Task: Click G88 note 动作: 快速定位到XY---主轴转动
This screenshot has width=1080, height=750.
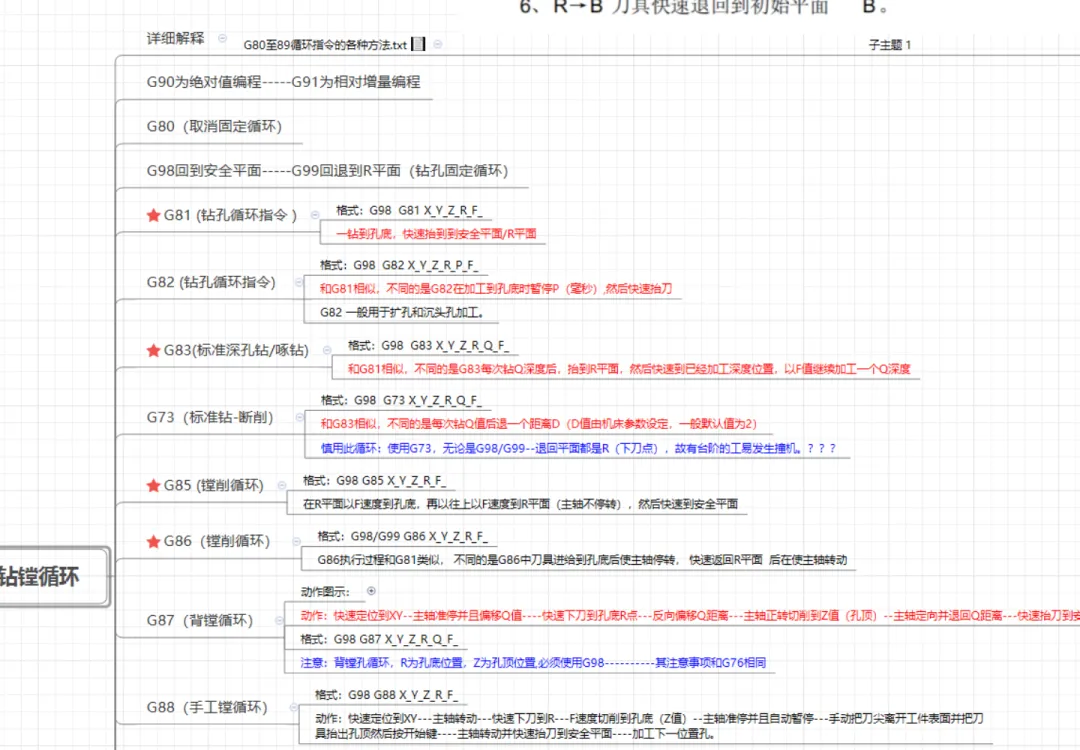Action: 650,727
